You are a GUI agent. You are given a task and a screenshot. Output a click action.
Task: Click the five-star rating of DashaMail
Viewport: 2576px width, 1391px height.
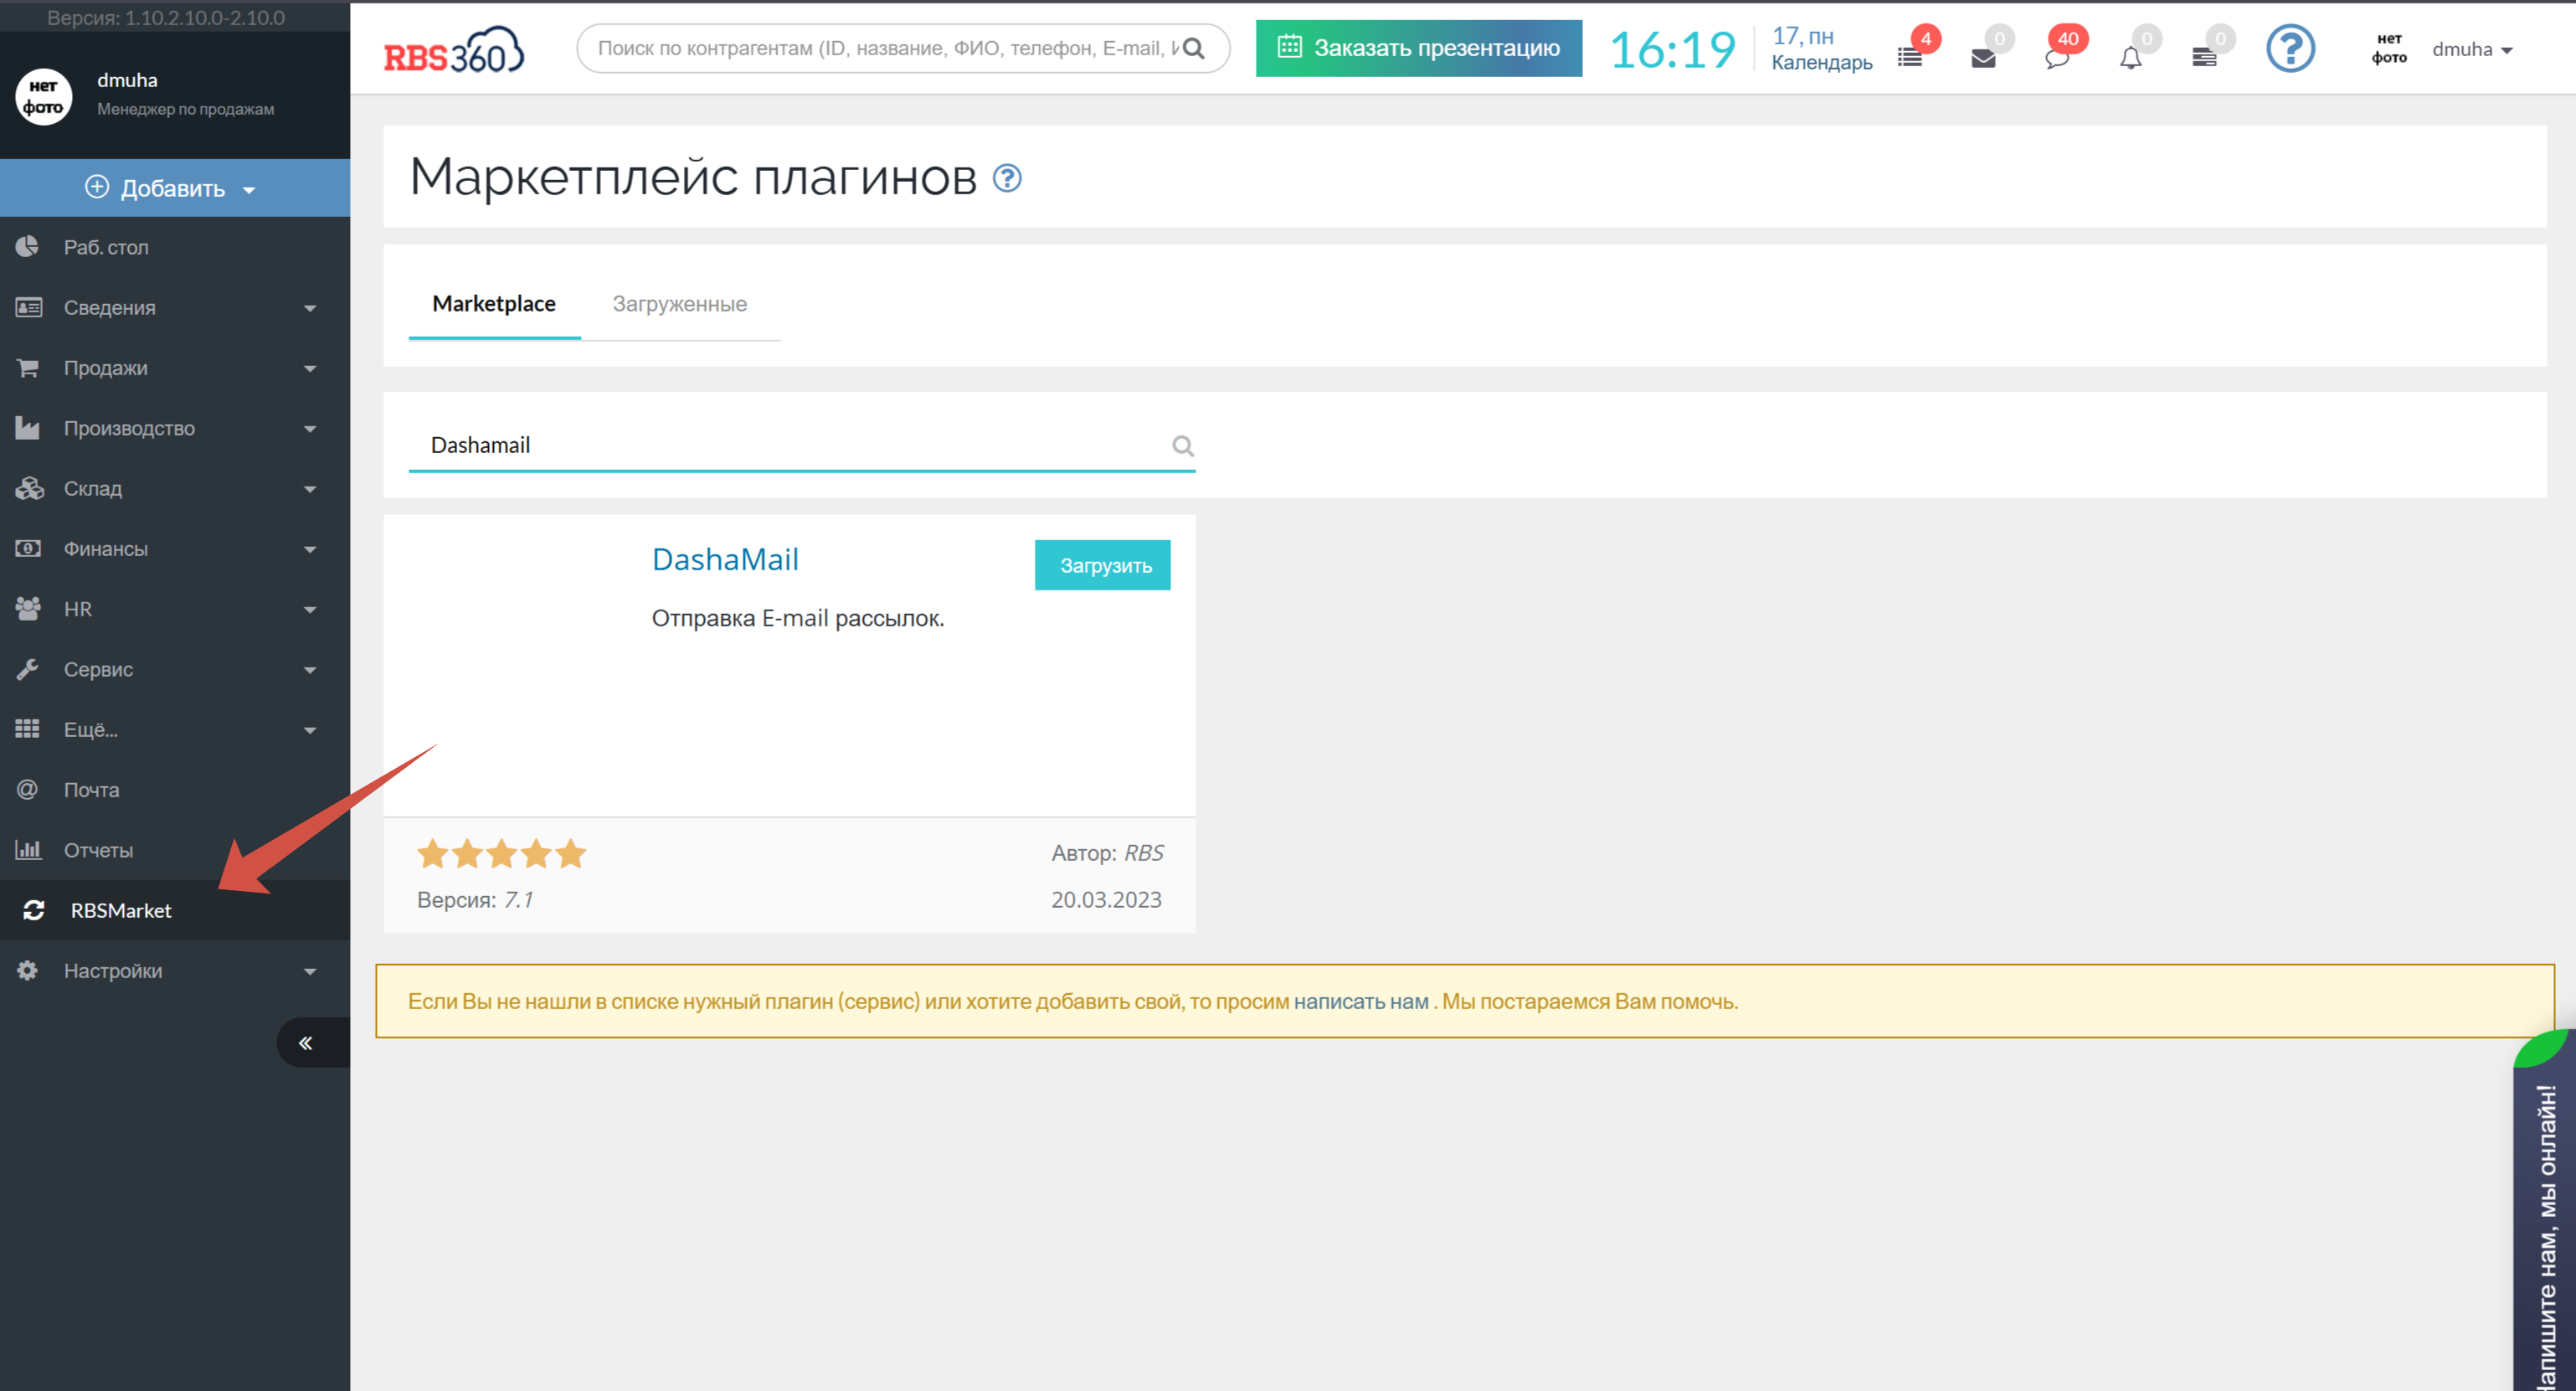[x=501, y=853]
